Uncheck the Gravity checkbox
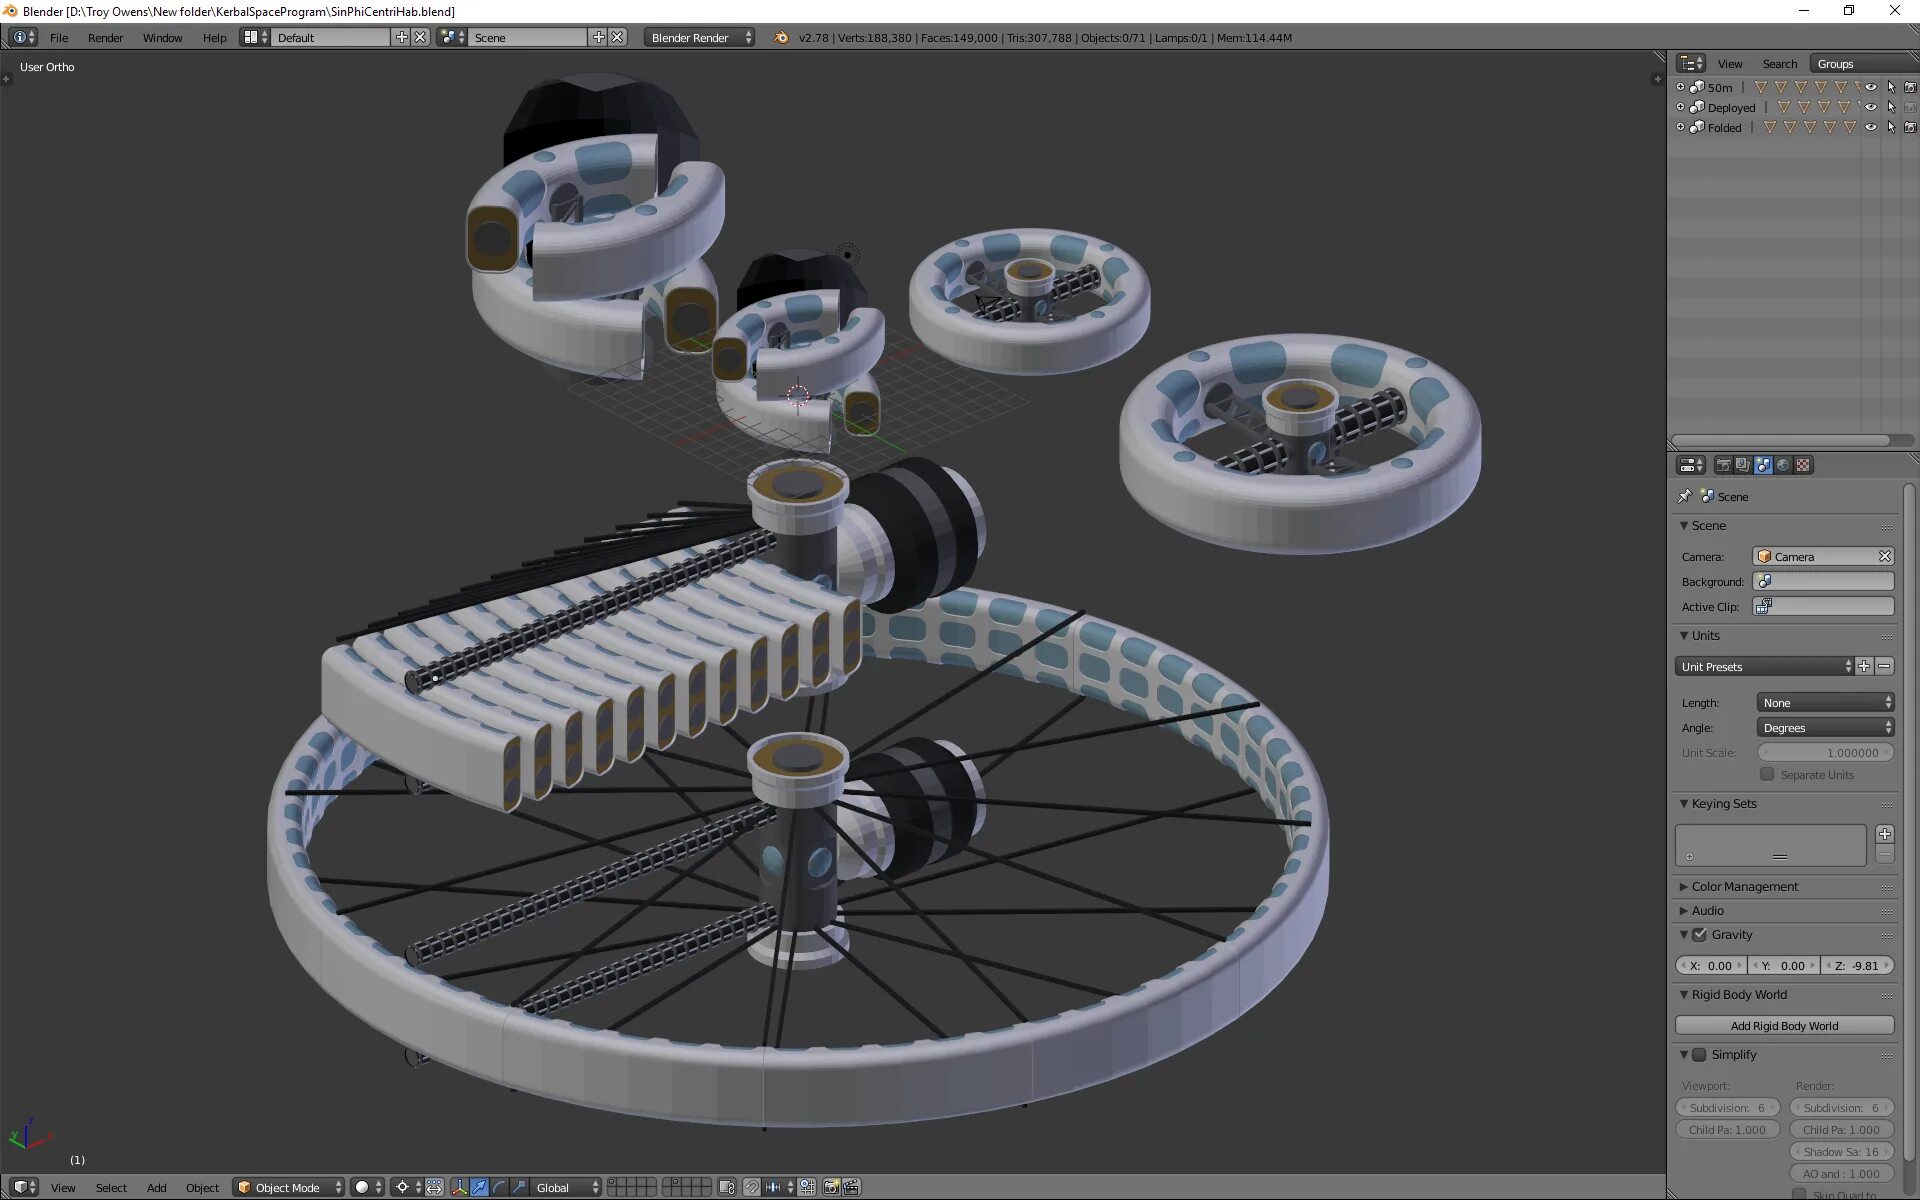Screen dimensions: 1920x1200 [x=1699, y=934]
